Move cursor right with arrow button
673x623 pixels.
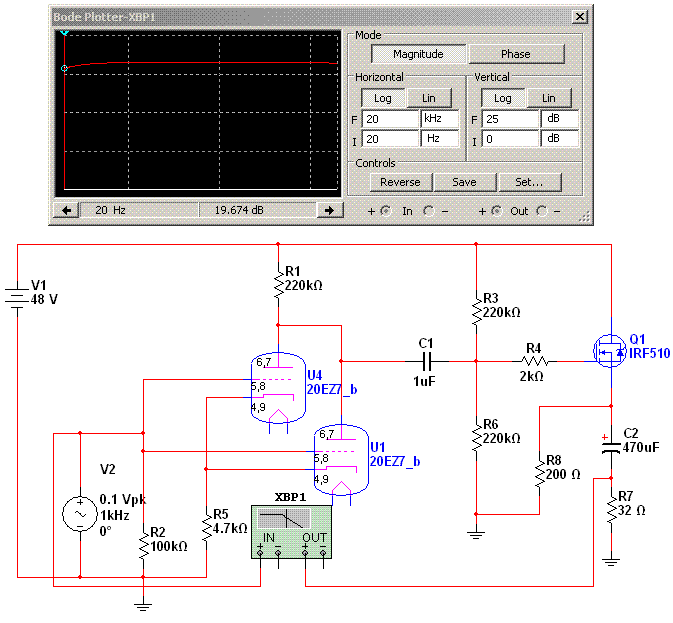pyautogui.click(x=330, y=210)
